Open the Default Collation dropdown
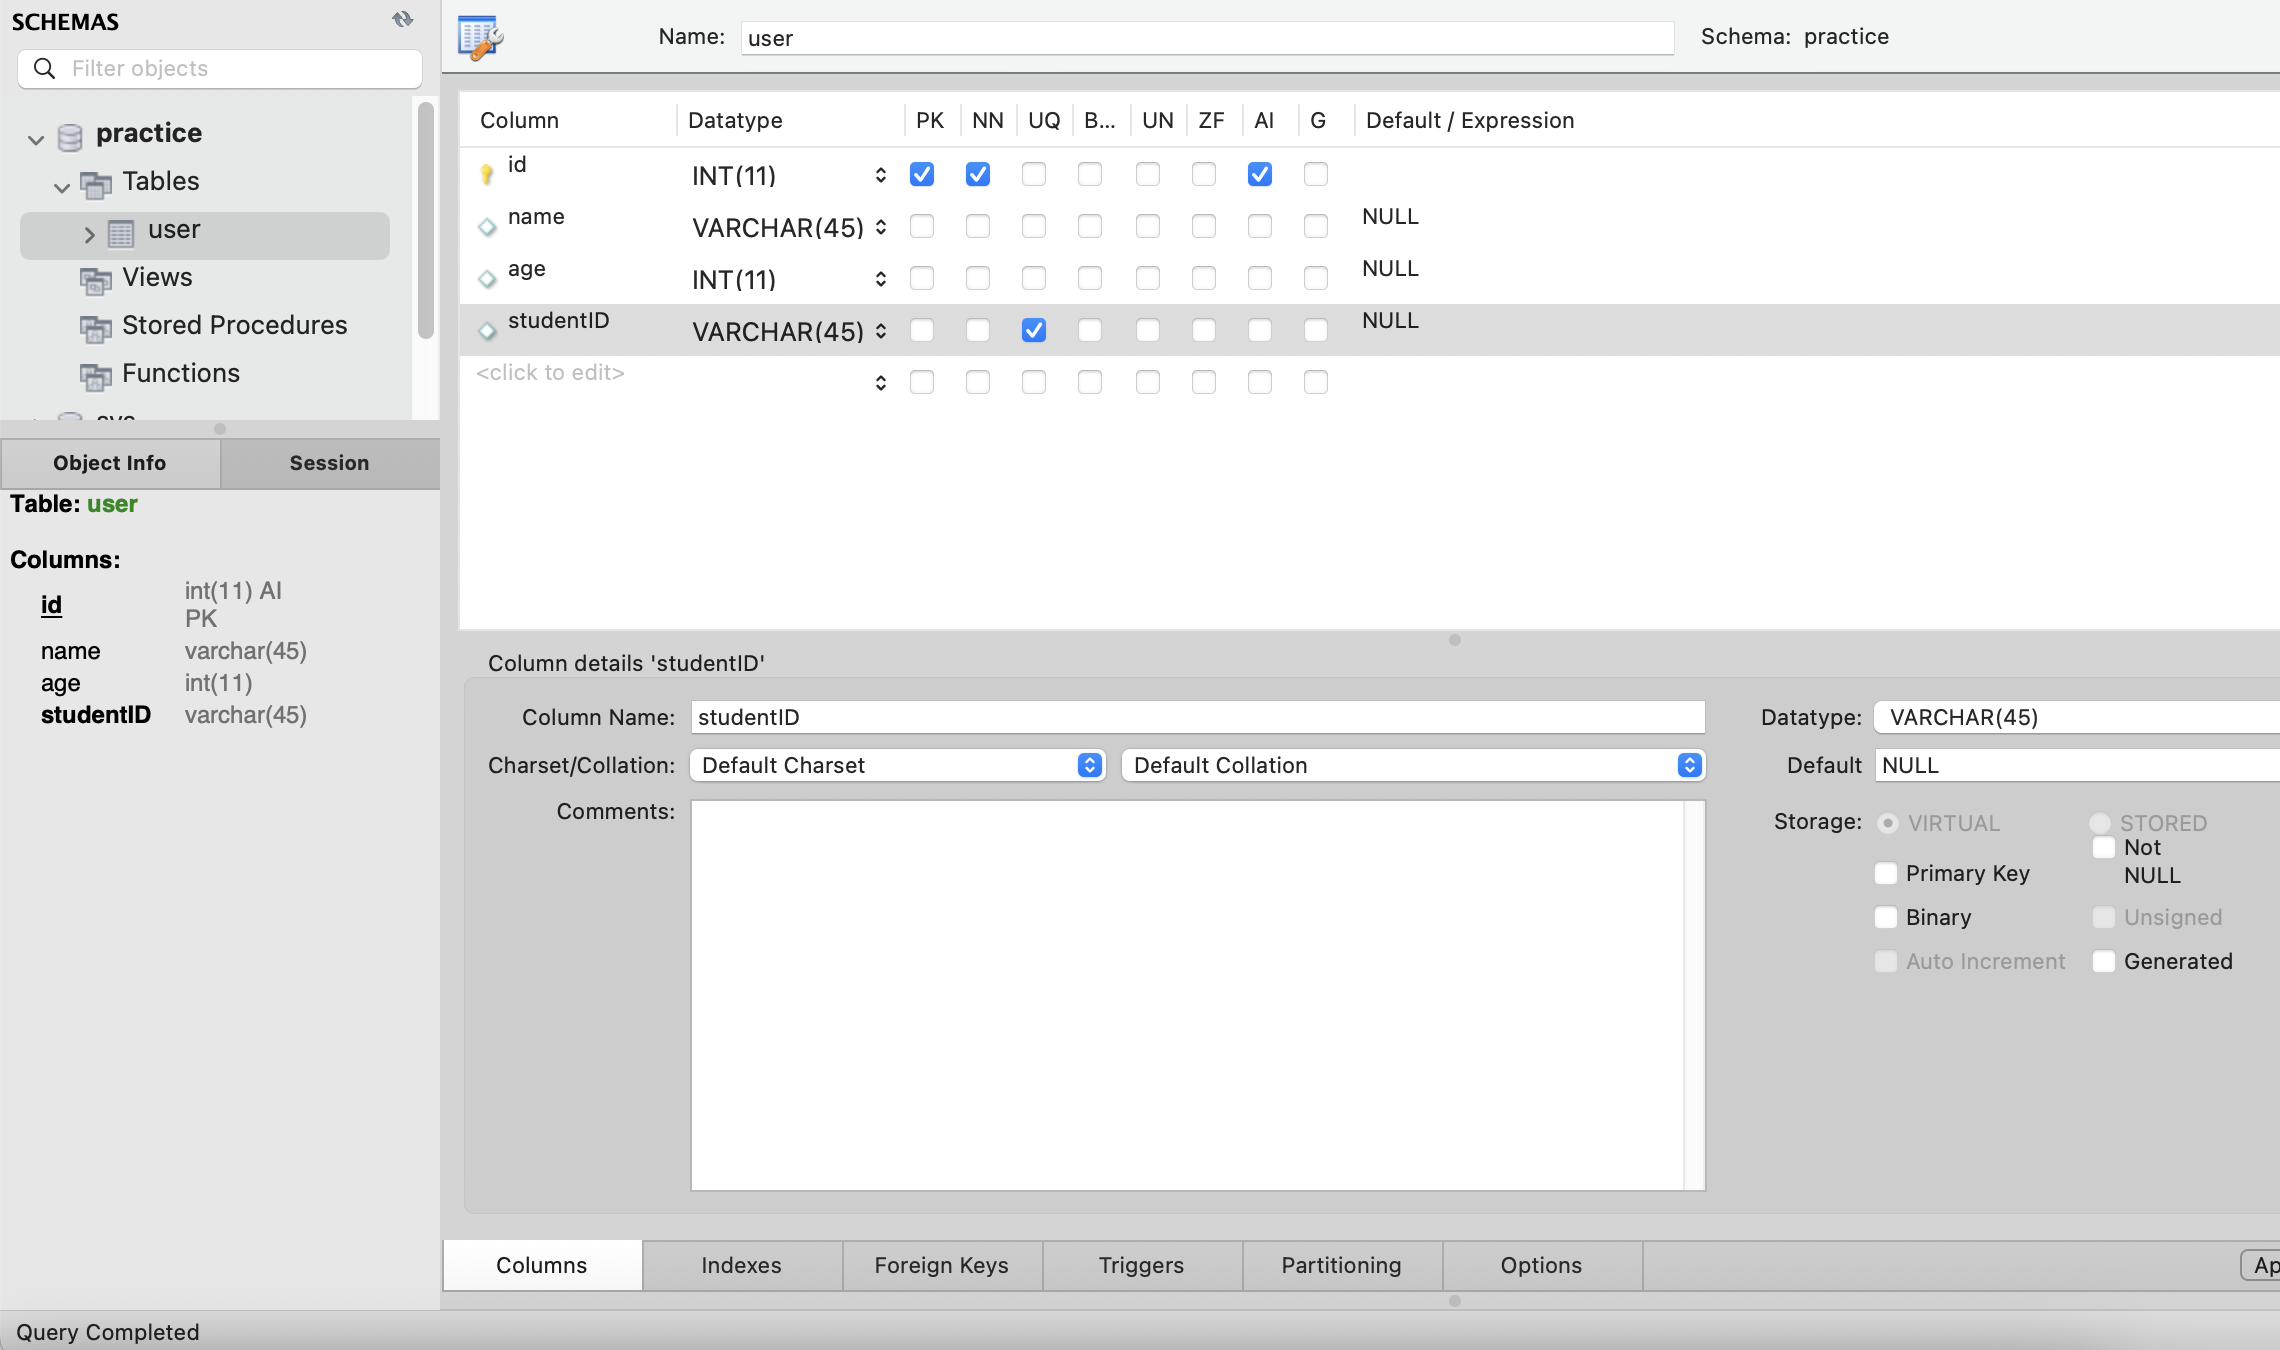The height and width of the screenshot is (1350, 2280). coord(1413,765)
